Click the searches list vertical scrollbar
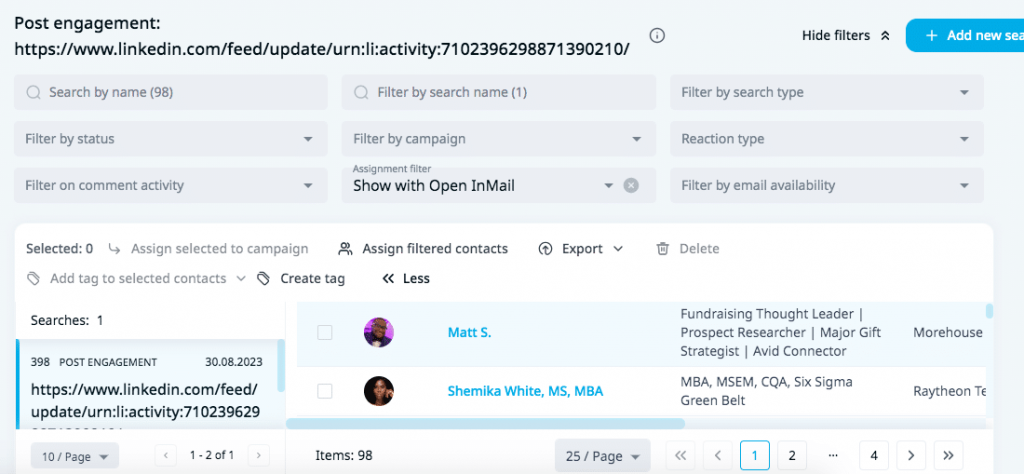Viewport: 1024px width, 474px height. tap(281, 366)
